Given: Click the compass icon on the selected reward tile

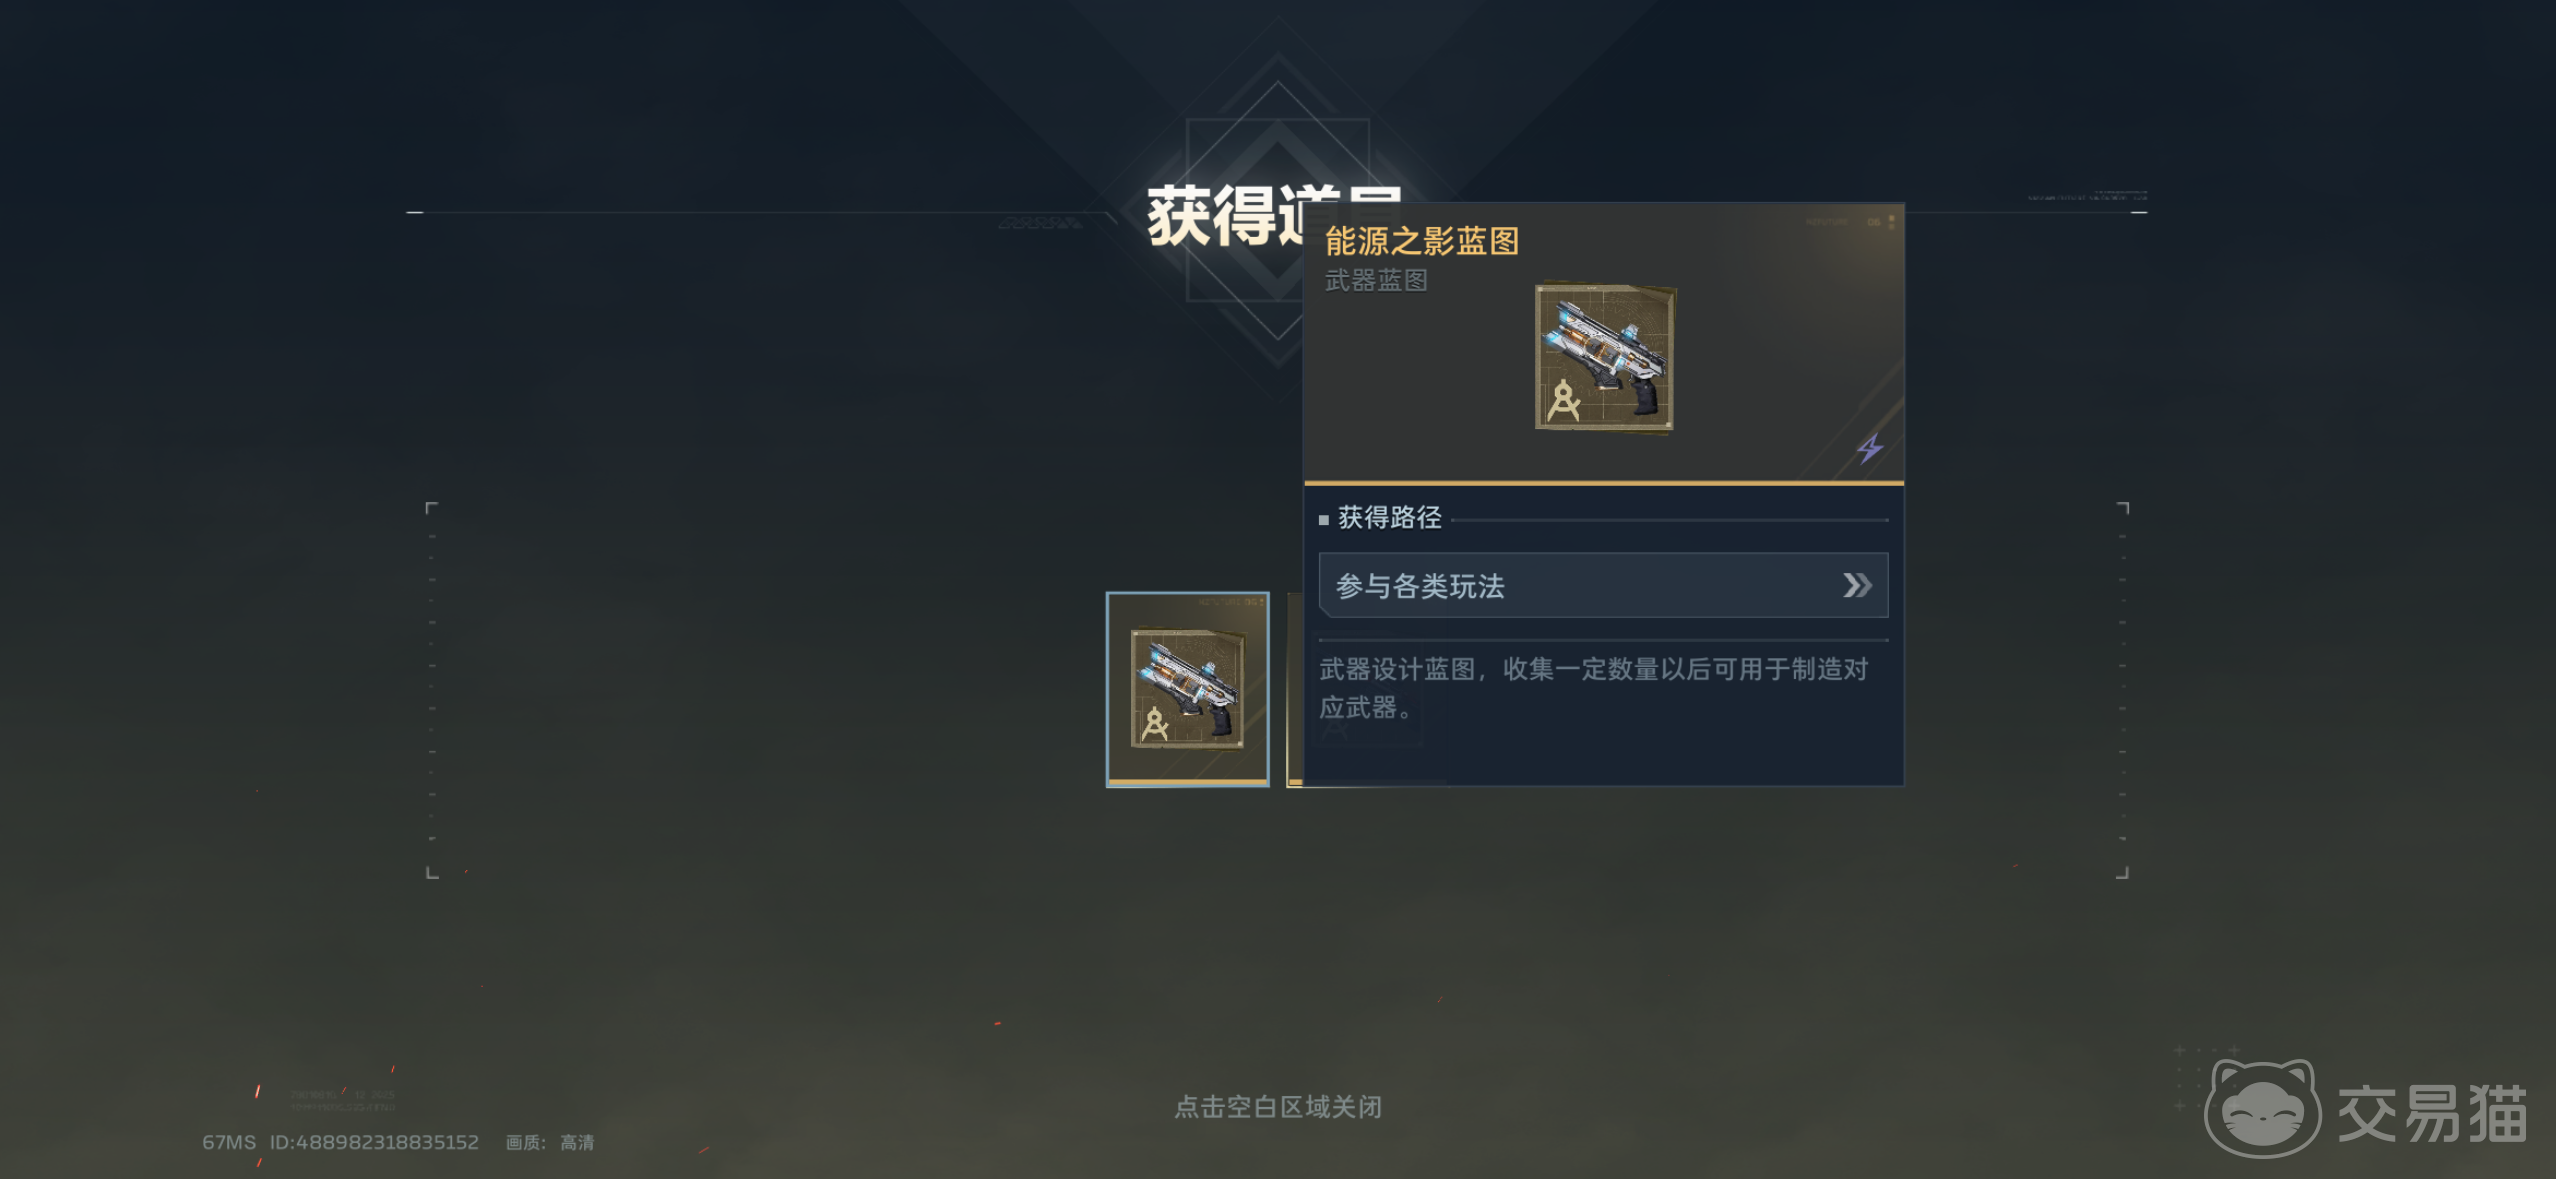Looking at the screenshot, I should pyautogui.click(x=1154, y=723).
